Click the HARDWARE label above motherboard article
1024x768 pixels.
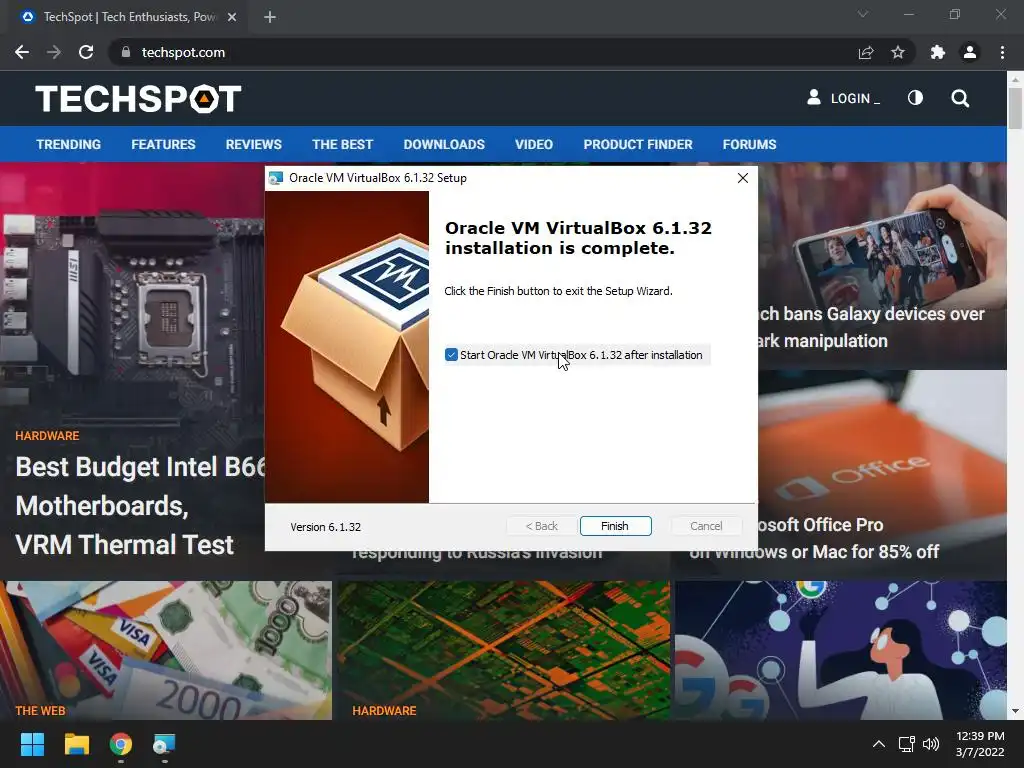pos(47,436)
